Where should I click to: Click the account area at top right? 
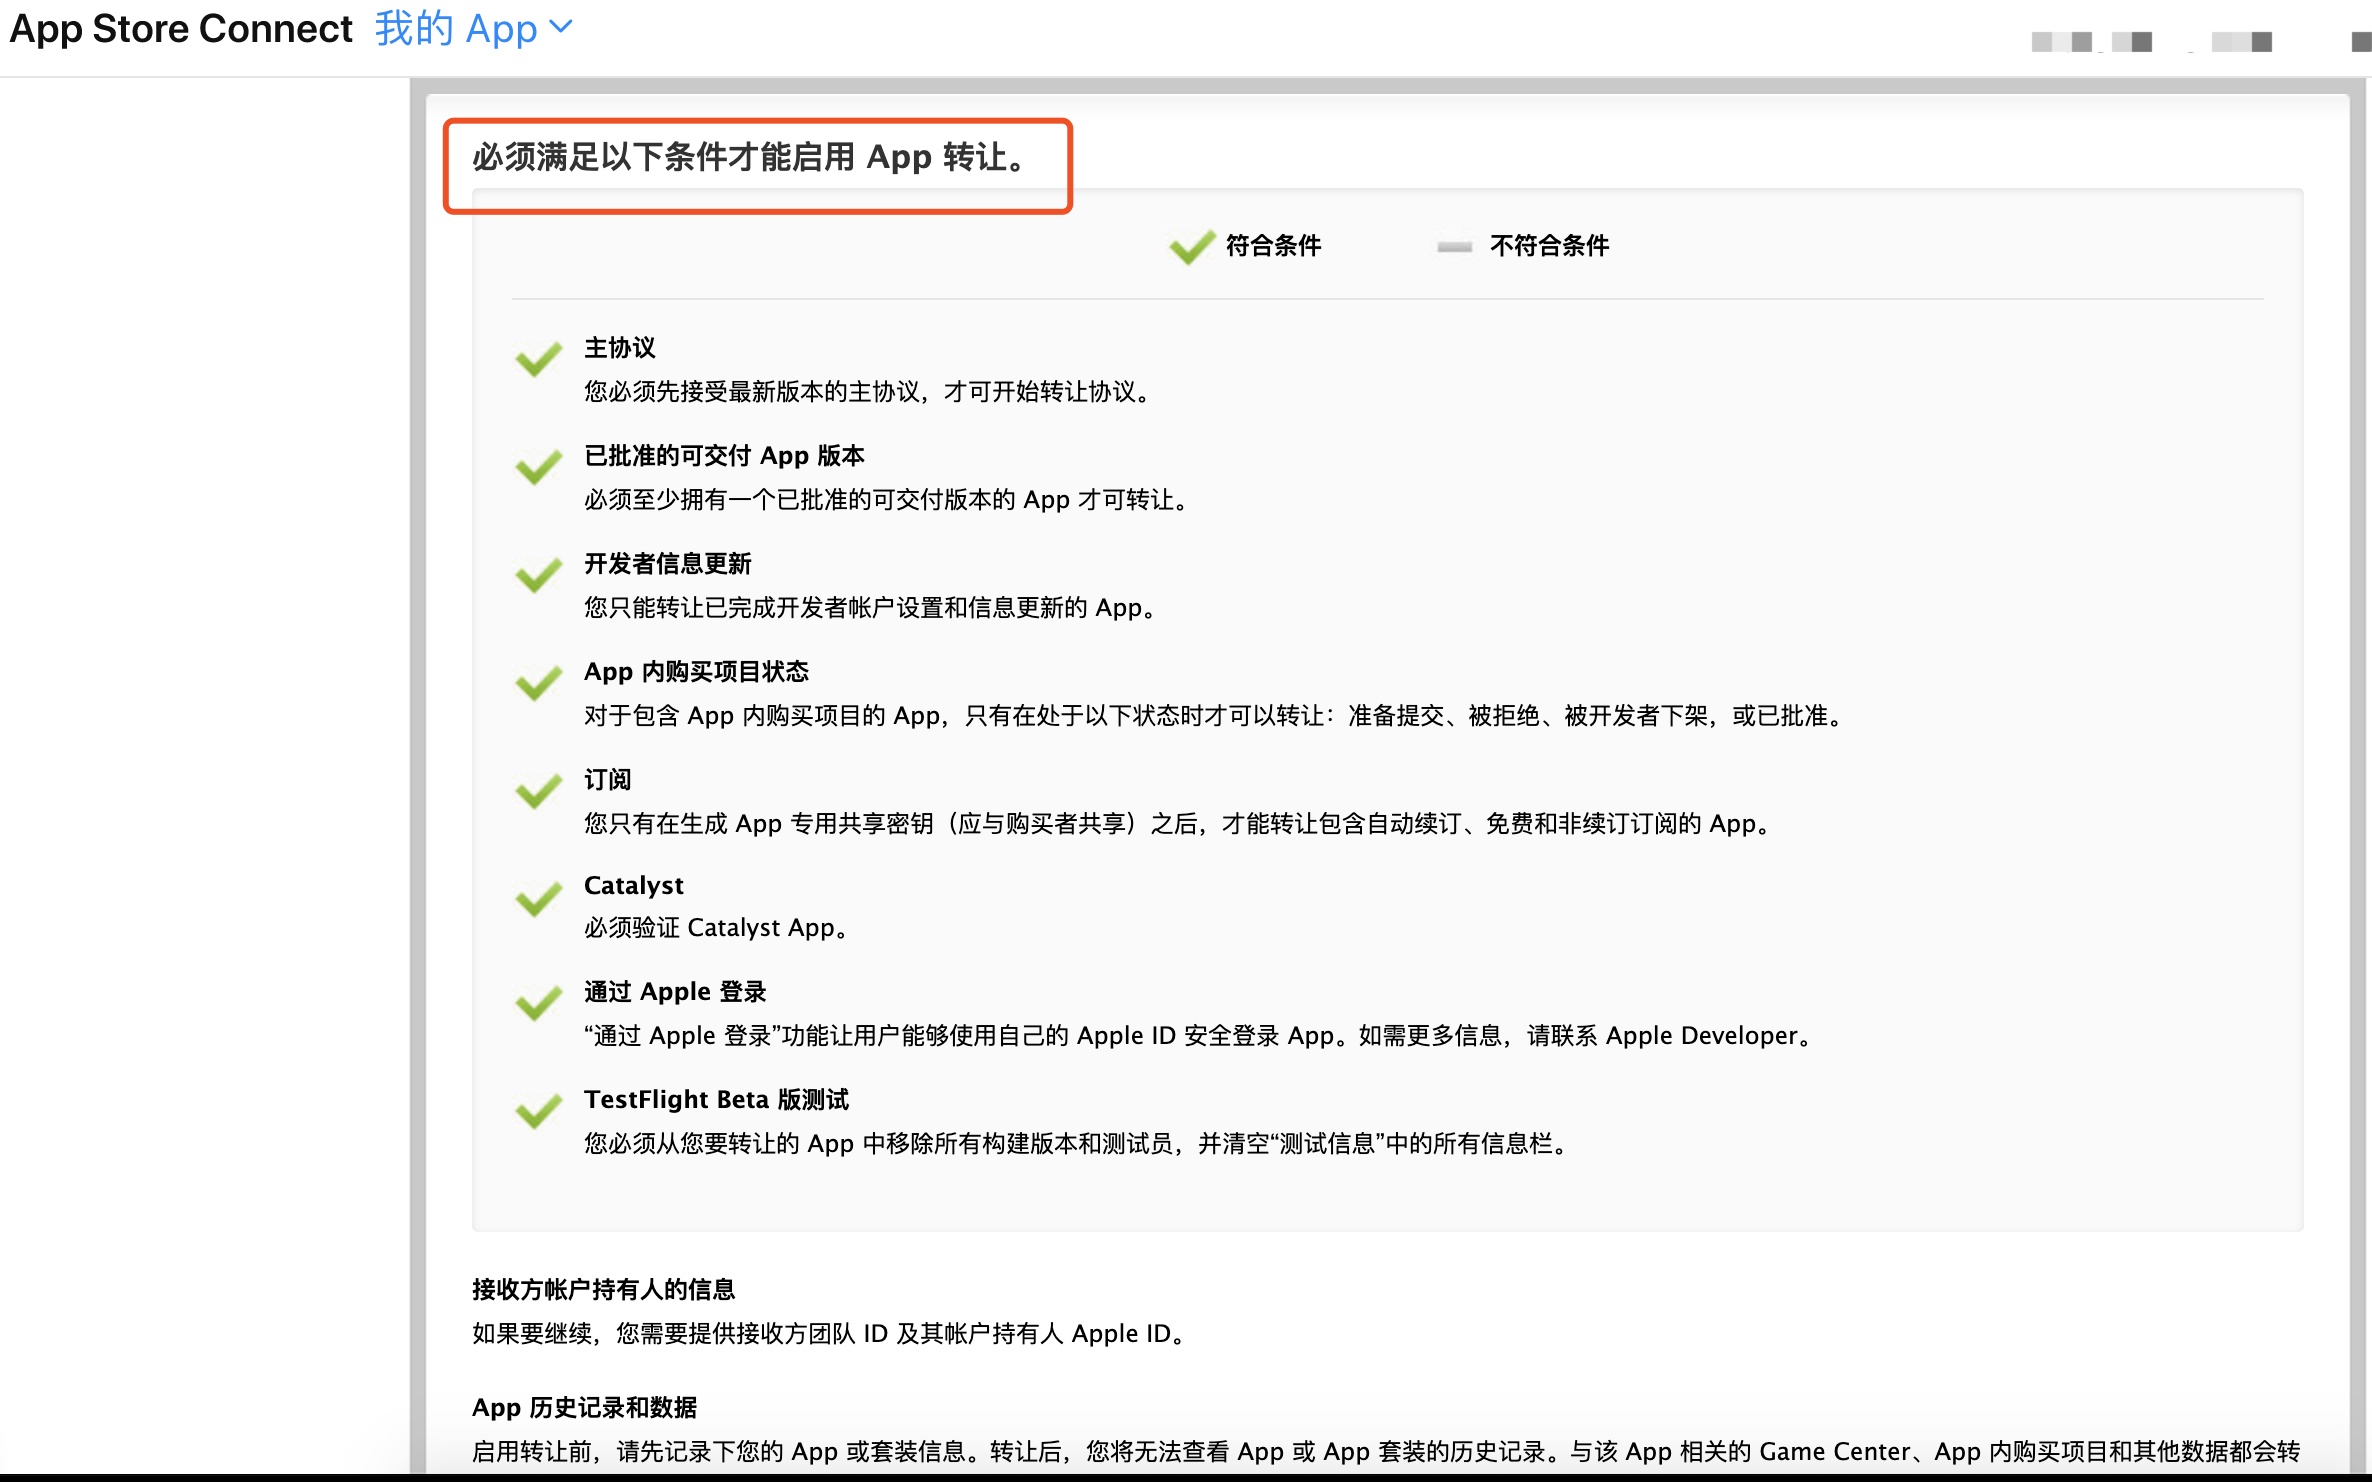coord(2150,40)
